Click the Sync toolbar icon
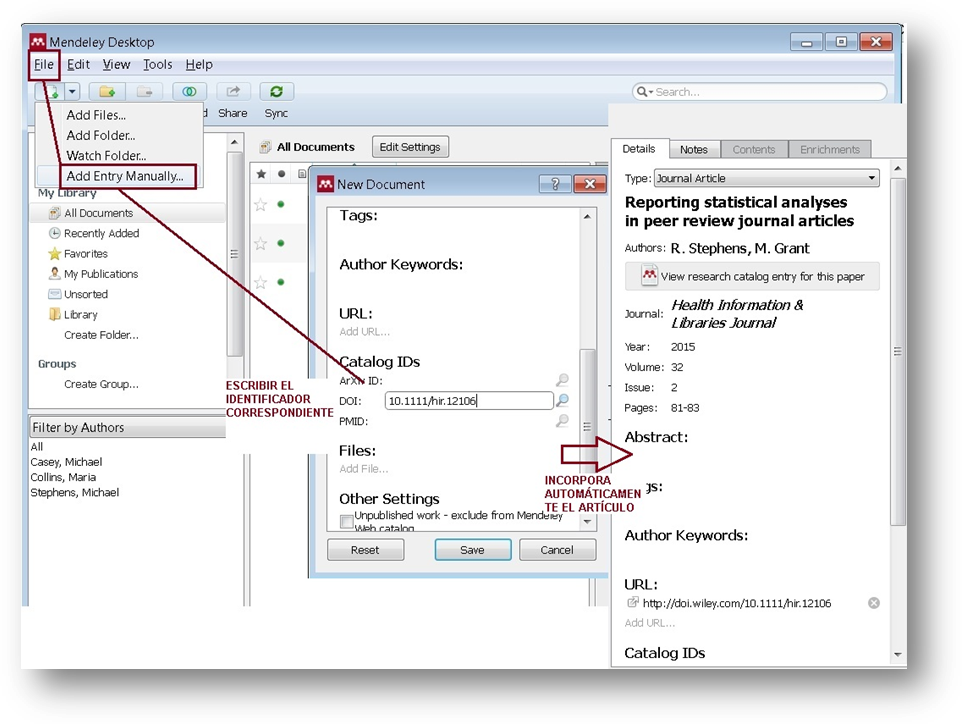 [276, 92]
